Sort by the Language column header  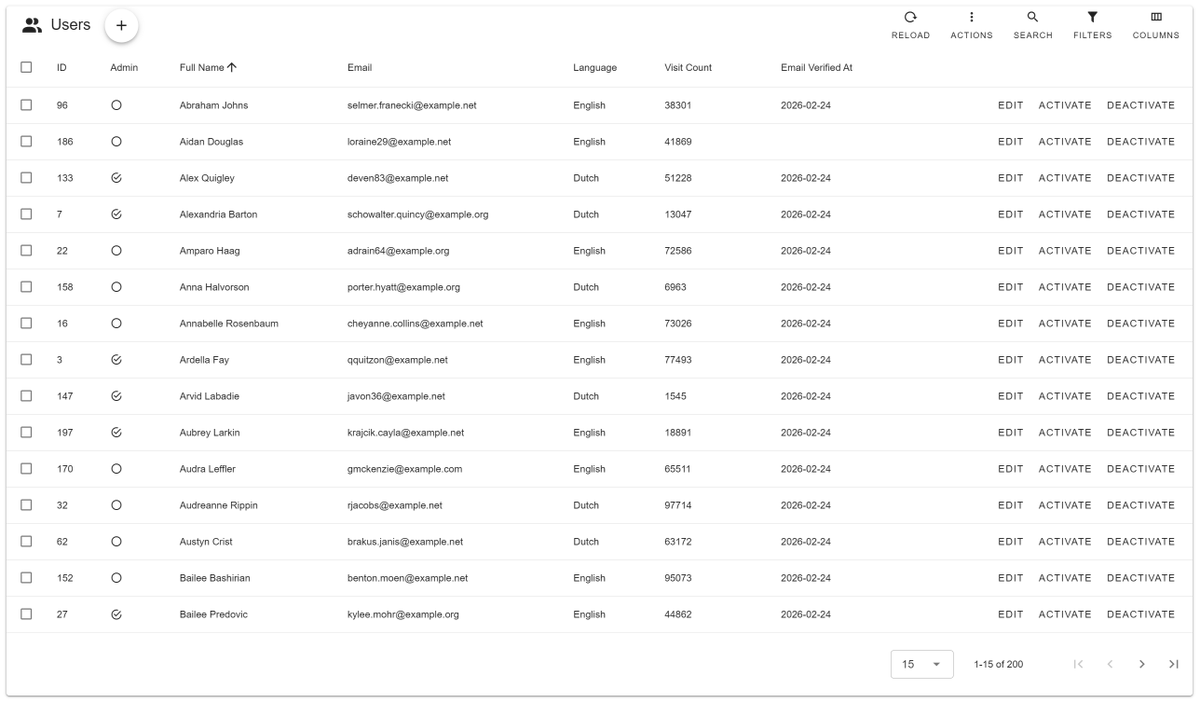click(595, 68)
